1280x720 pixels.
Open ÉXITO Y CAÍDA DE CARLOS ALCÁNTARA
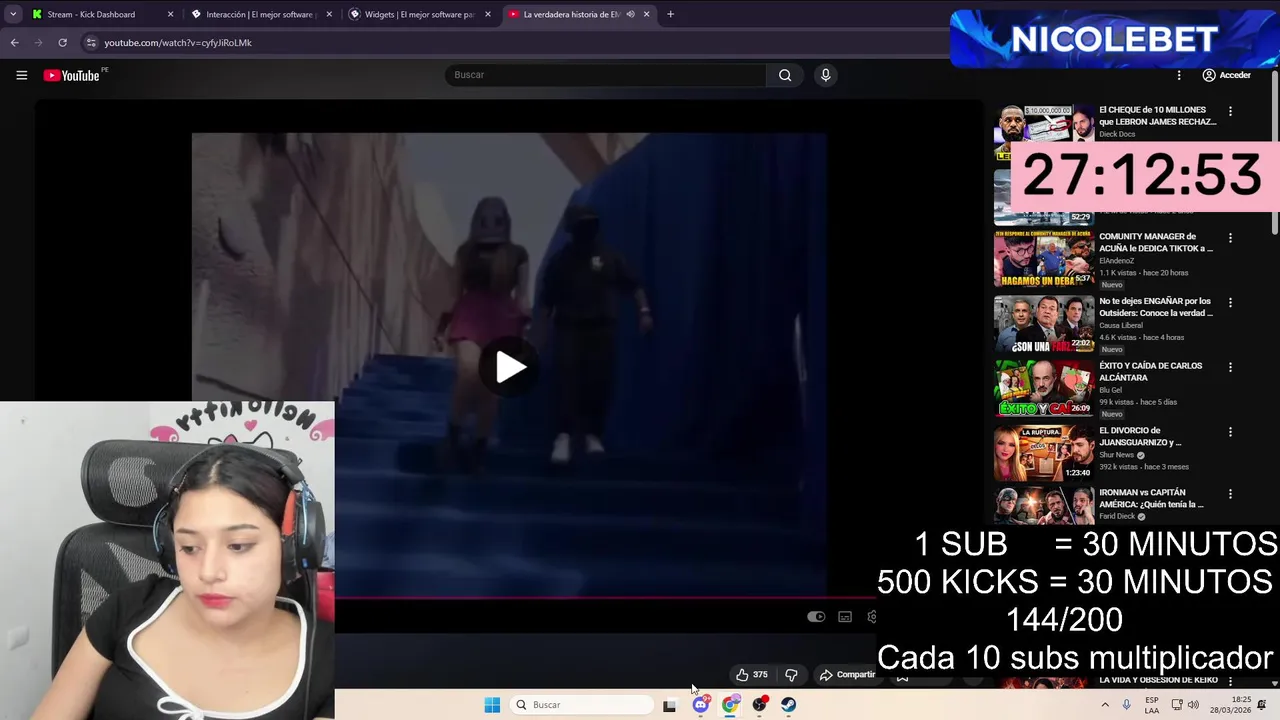coord(1150,372)
